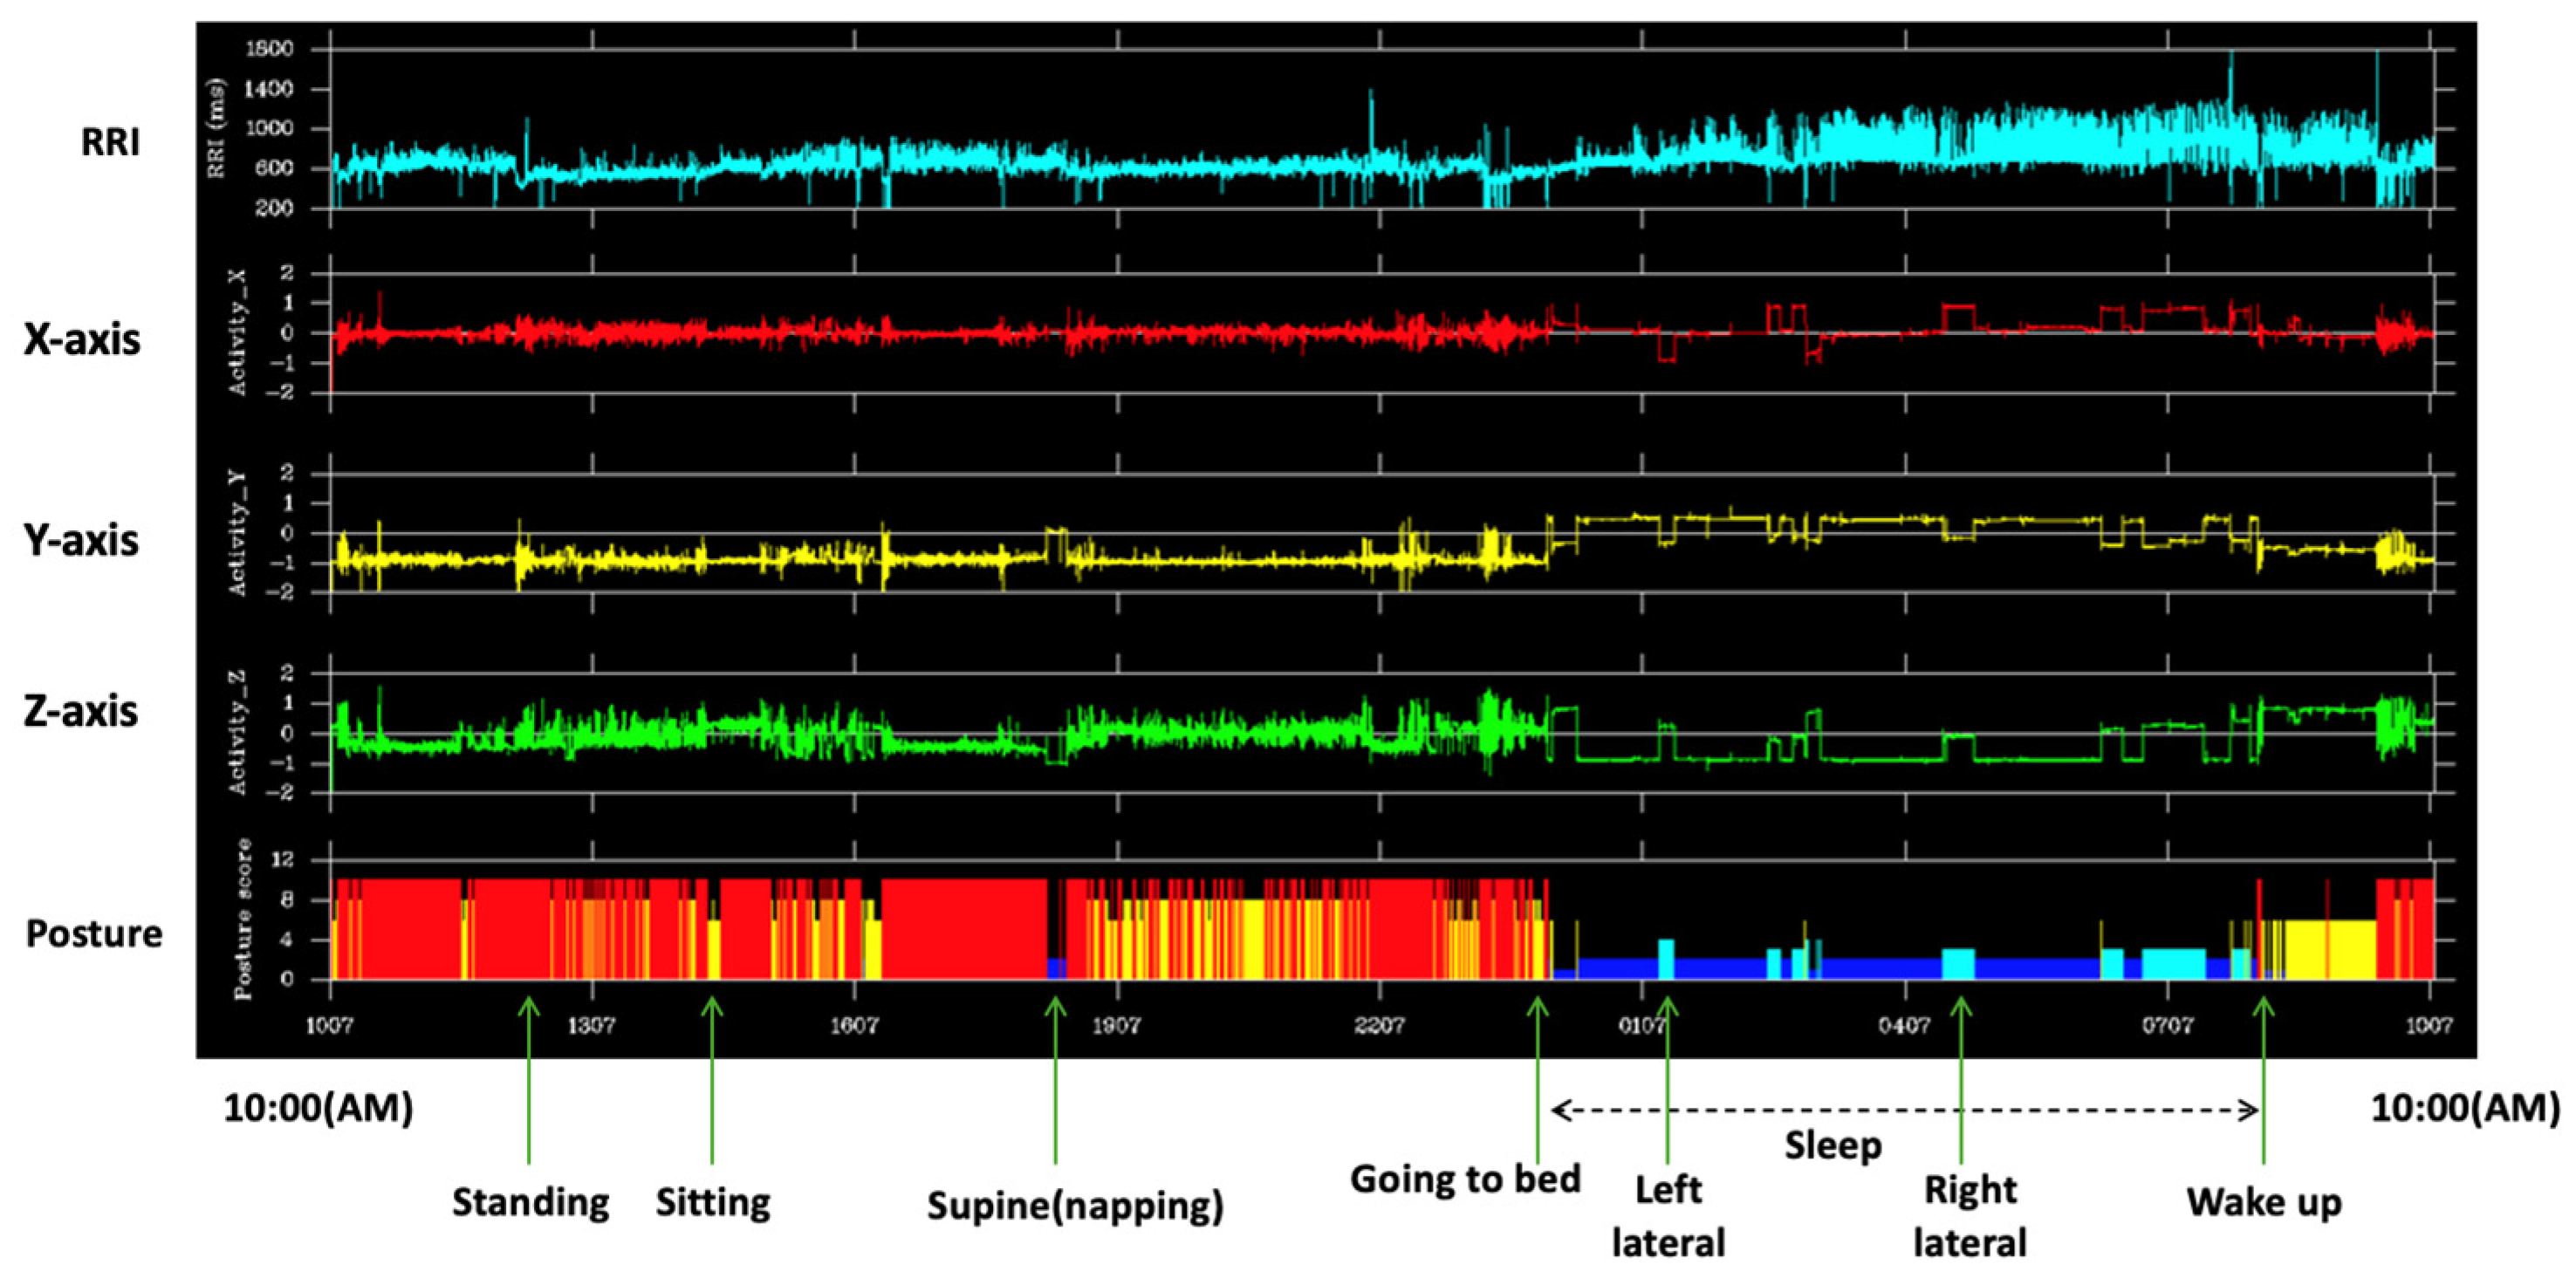Click the Wake up annotation label
This screenshot has width=2576, height=1278.
pos(2264,1202)
